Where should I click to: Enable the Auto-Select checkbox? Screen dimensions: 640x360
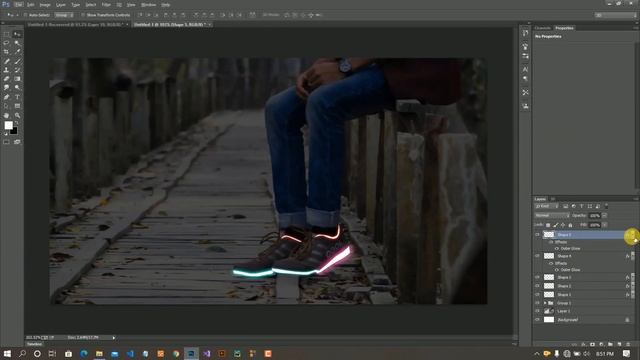pyautogui.click(x=25, y=15)
